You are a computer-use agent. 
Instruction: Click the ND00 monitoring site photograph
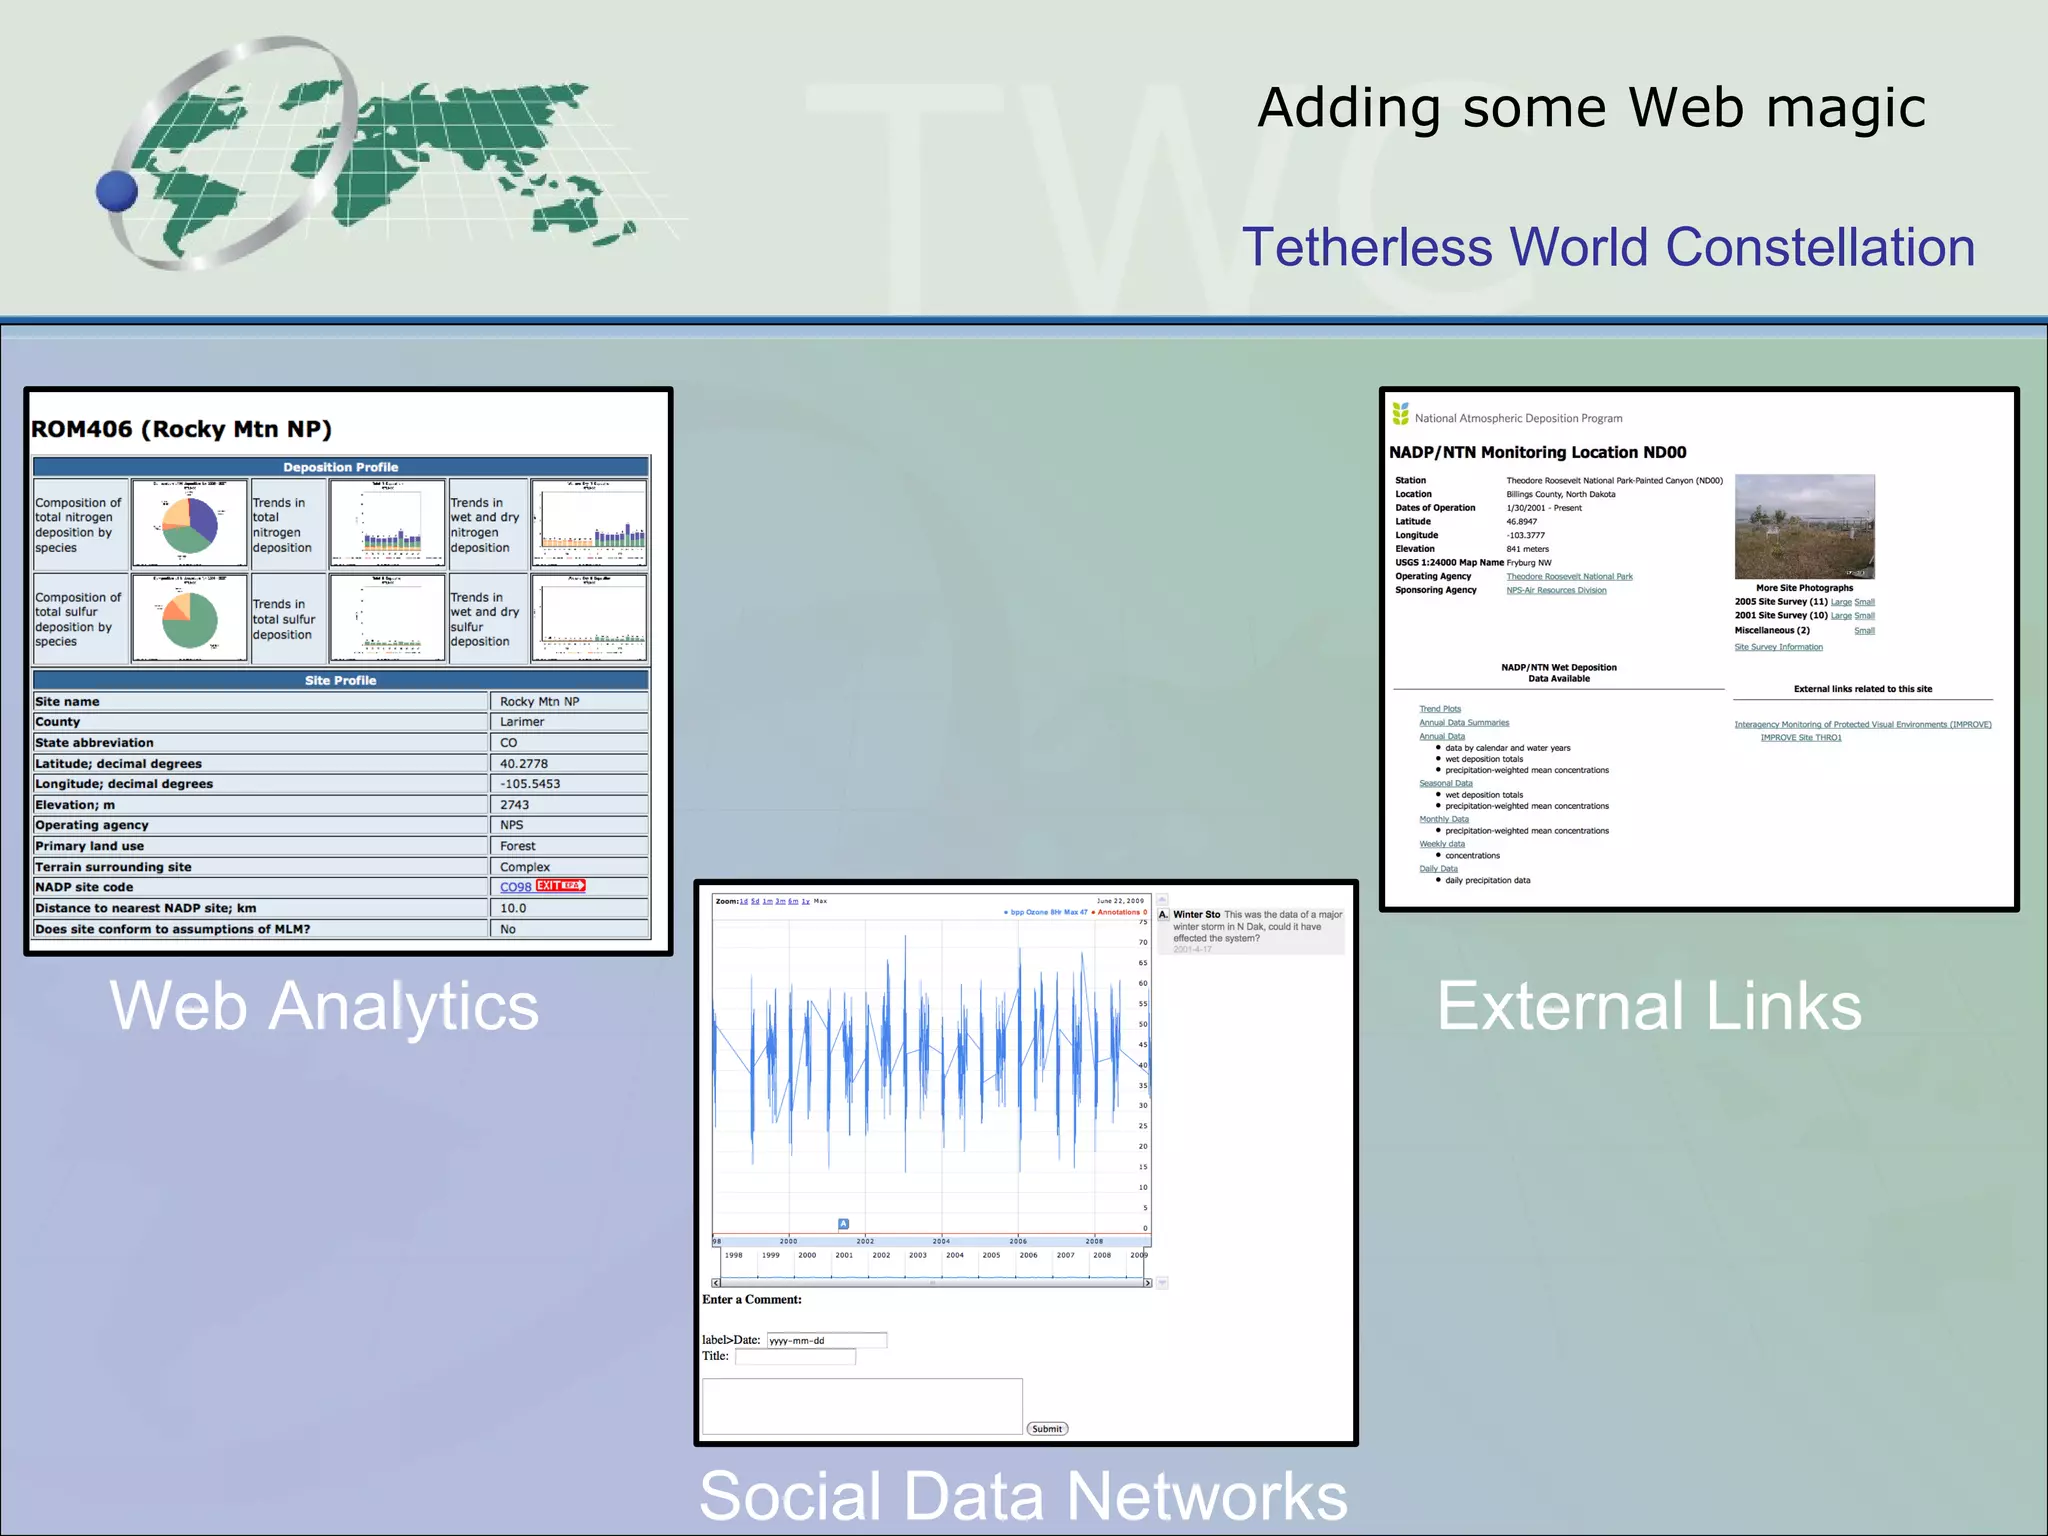click(1804, 527)
